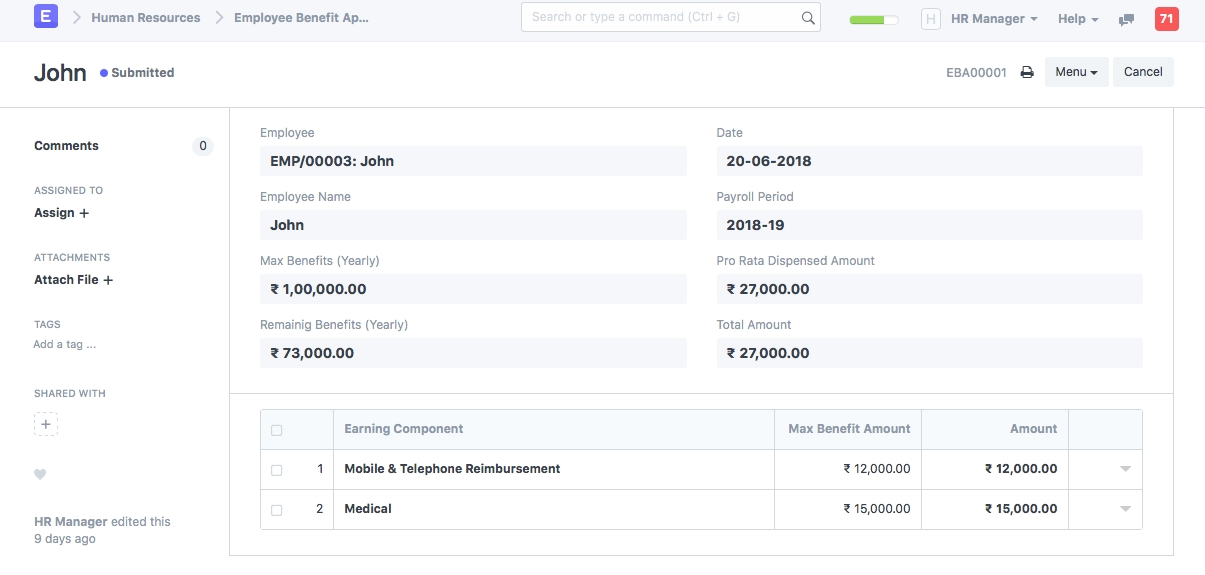
Task: Focus the search or type a command field
Action: pyautogui.click(x=660, y=17)
